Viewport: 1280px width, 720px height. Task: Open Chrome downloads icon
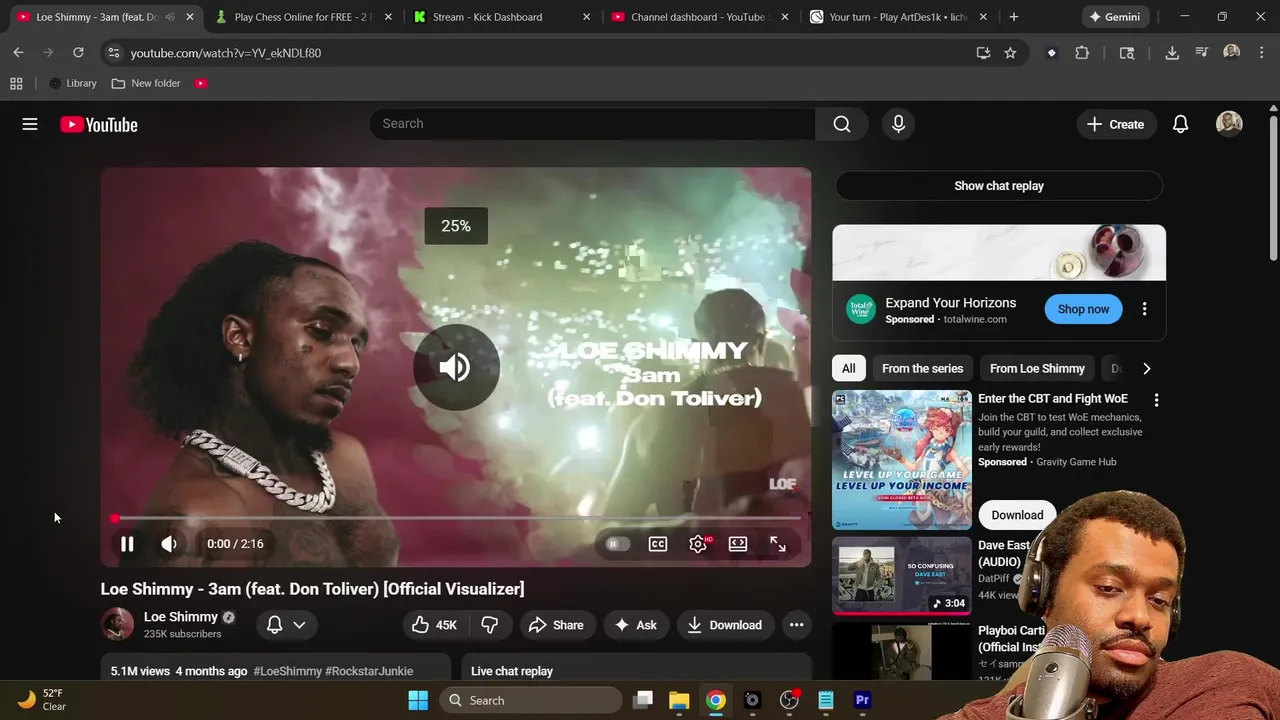pos(1172,53)
